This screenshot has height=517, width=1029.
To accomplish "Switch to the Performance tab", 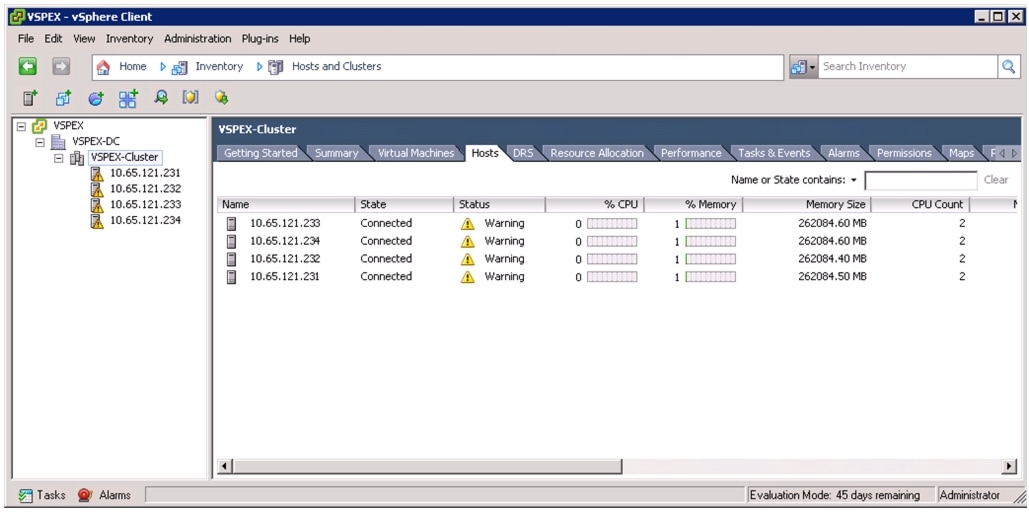I will point(690,153).
